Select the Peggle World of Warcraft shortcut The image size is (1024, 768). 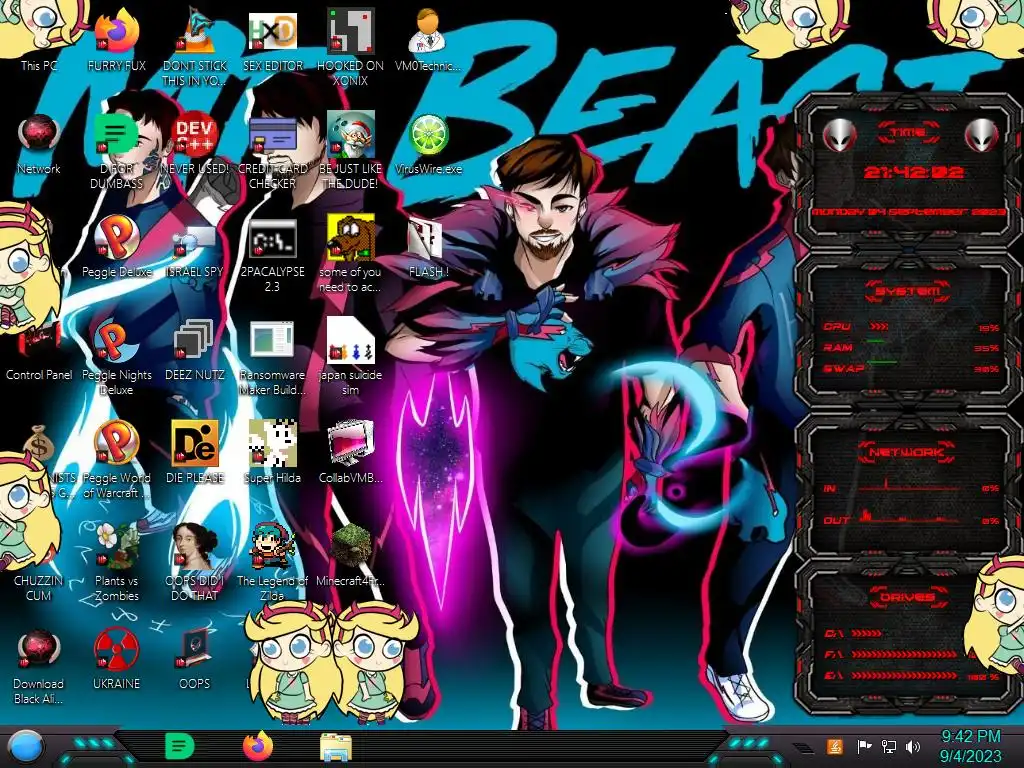pyautogui.click(x=116, y=458)
